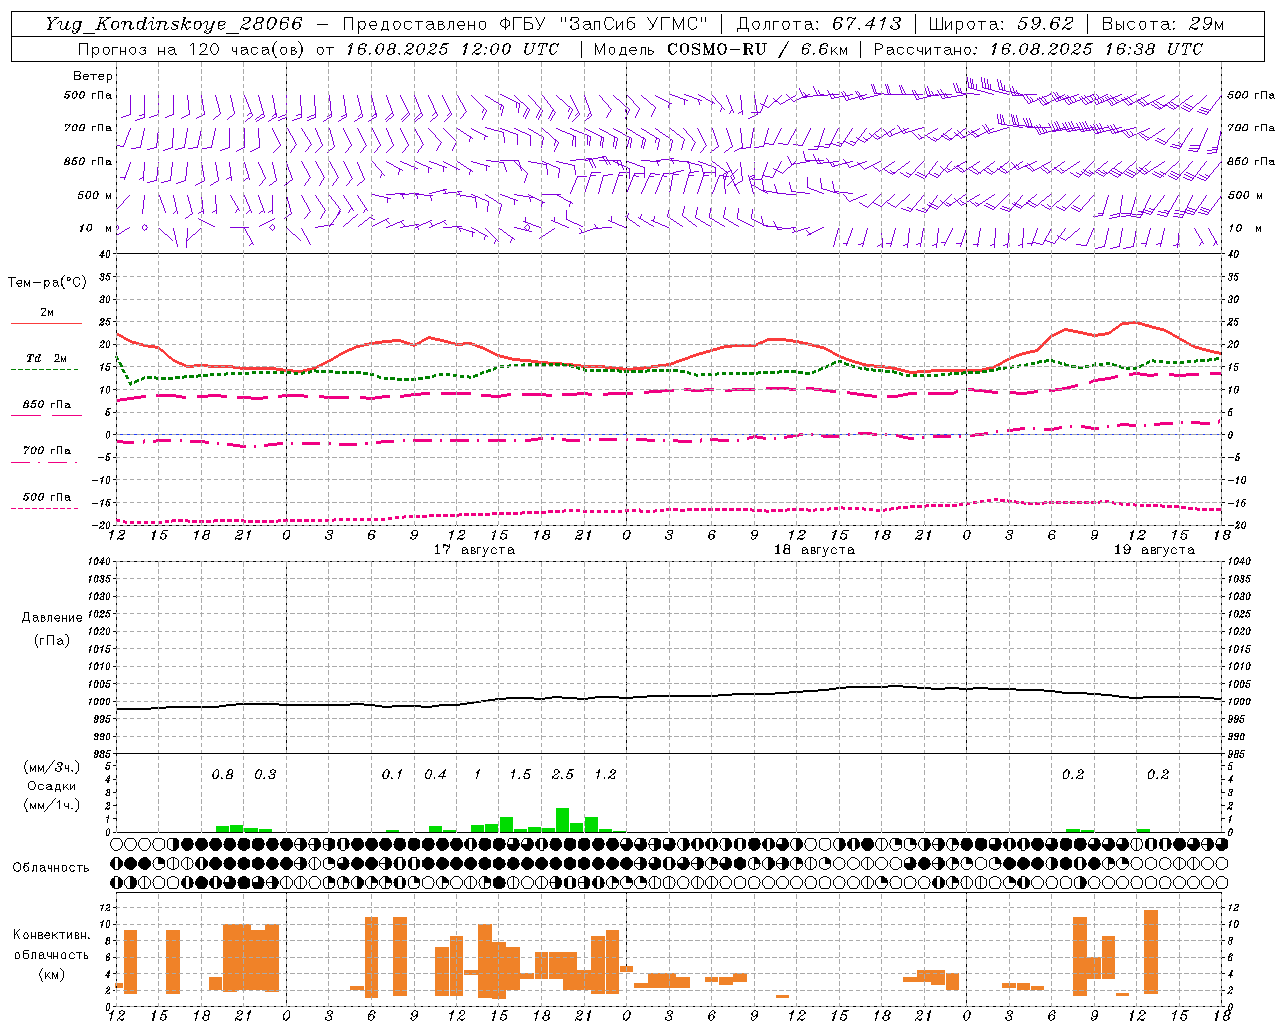This screenshot has width=1280, height=1024.
Task: Click the Тем-ра(°C) temperature axis label
Action: (47, 282)
